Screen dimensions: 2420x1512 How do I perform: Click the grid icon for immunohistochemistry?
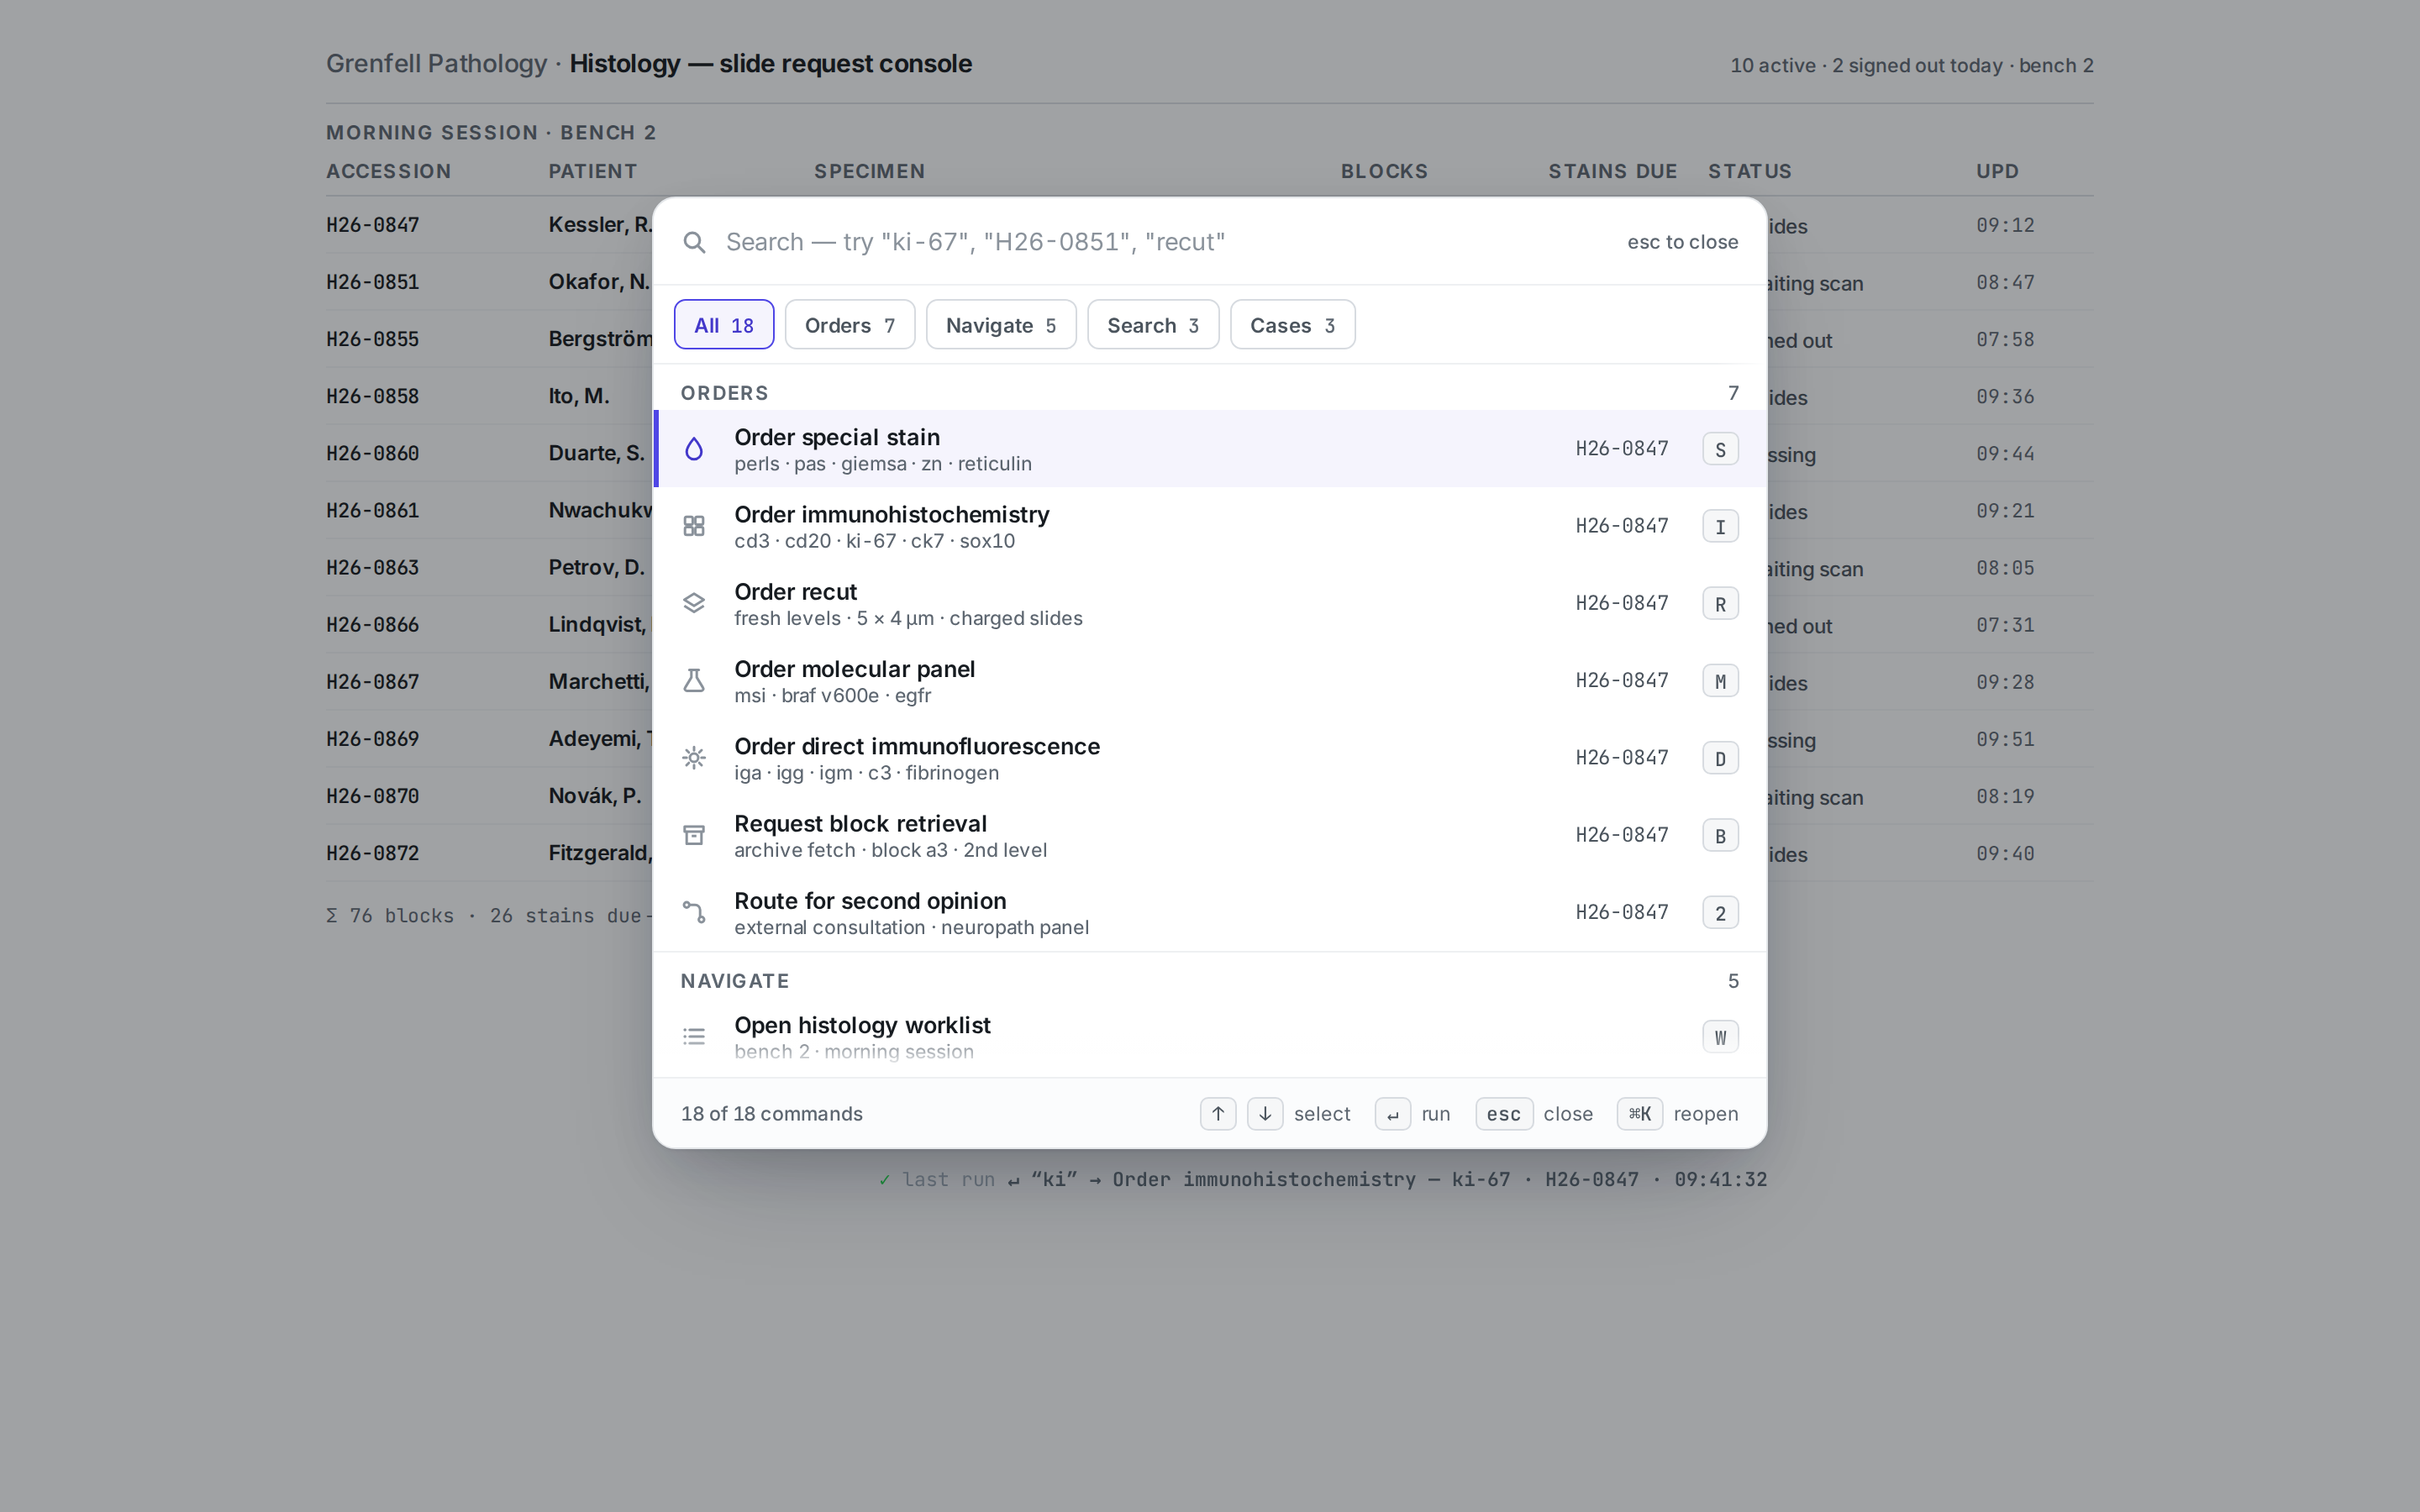click(694, 526)
